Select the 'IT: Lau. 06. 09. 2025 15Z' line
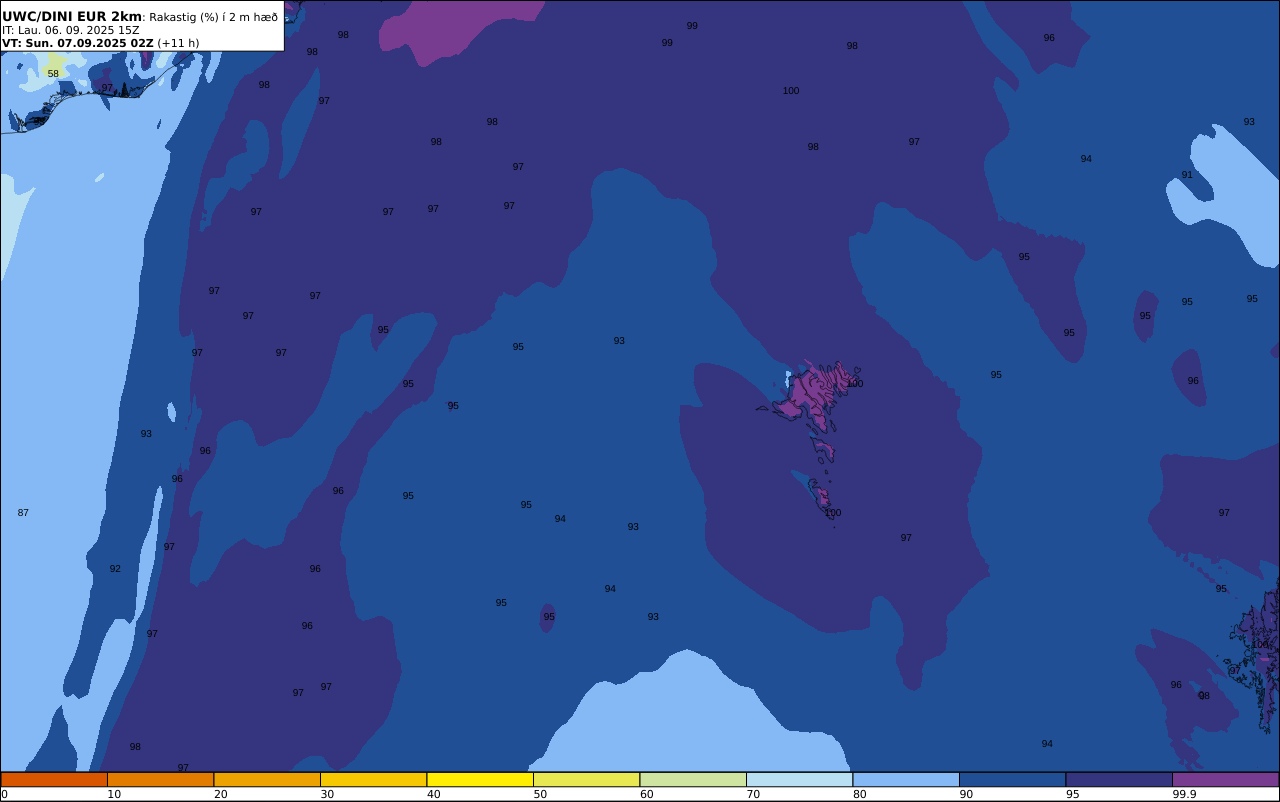 pos(71,30)
